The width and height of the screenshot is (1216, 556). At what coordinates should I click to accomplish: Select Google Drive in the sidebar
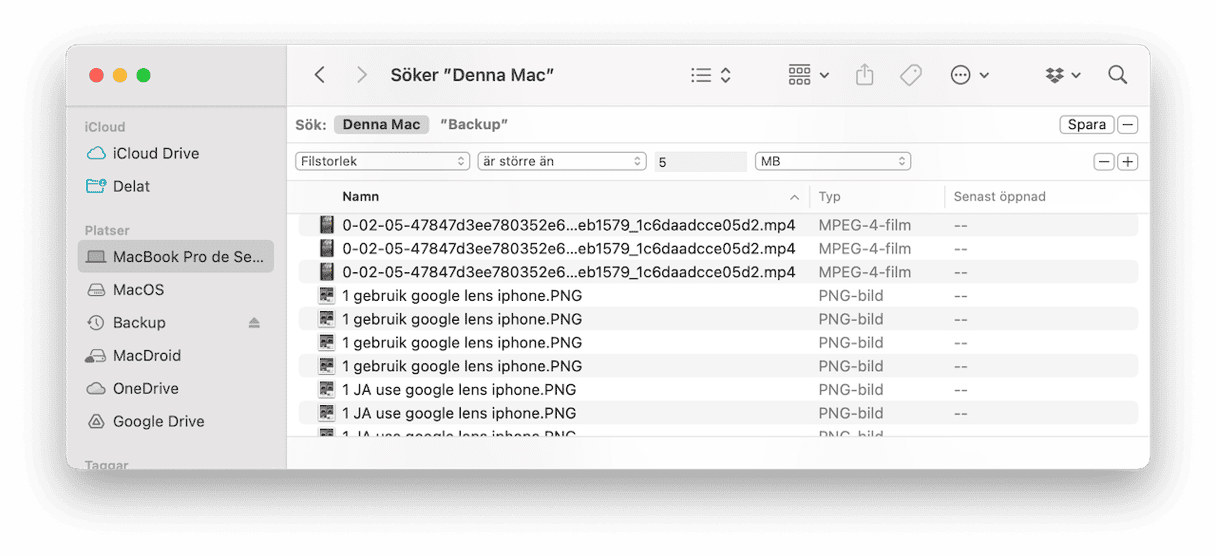pos(158,422)
